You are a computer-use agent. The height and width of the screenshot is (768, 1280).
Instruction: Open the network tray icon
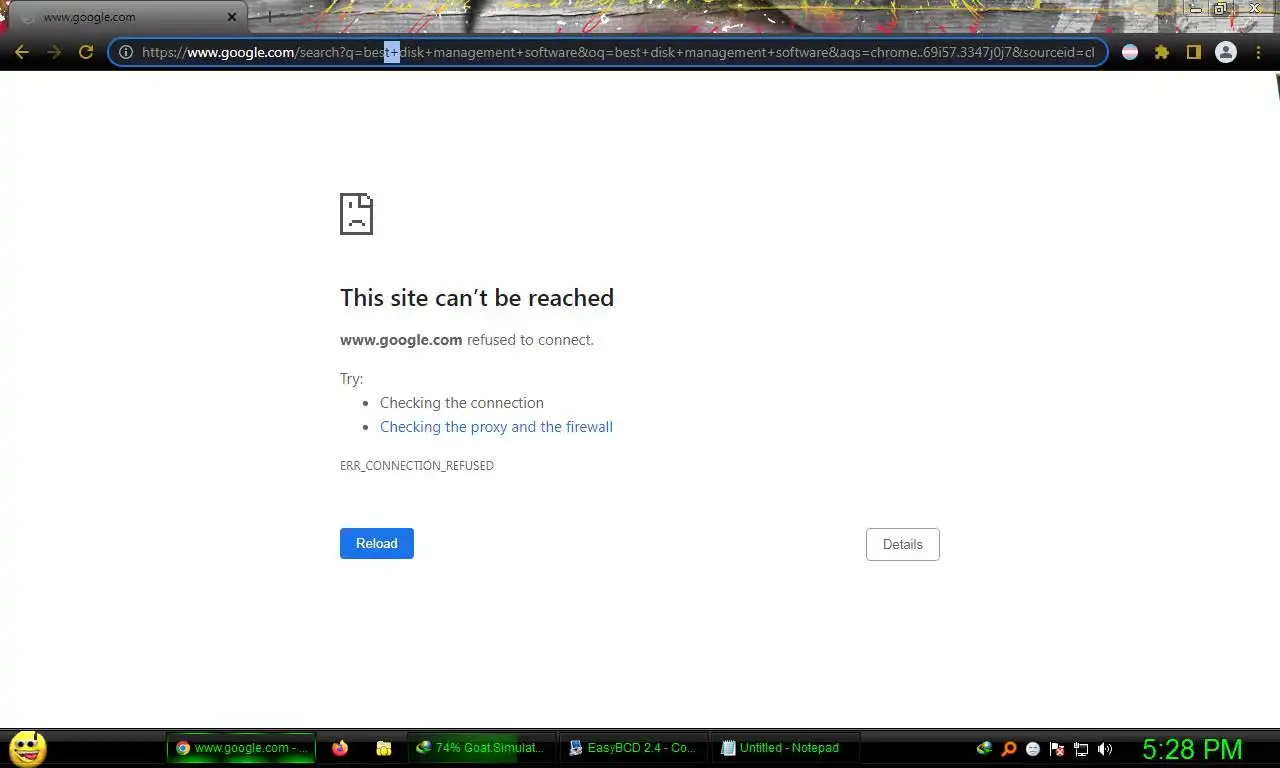1081,748
